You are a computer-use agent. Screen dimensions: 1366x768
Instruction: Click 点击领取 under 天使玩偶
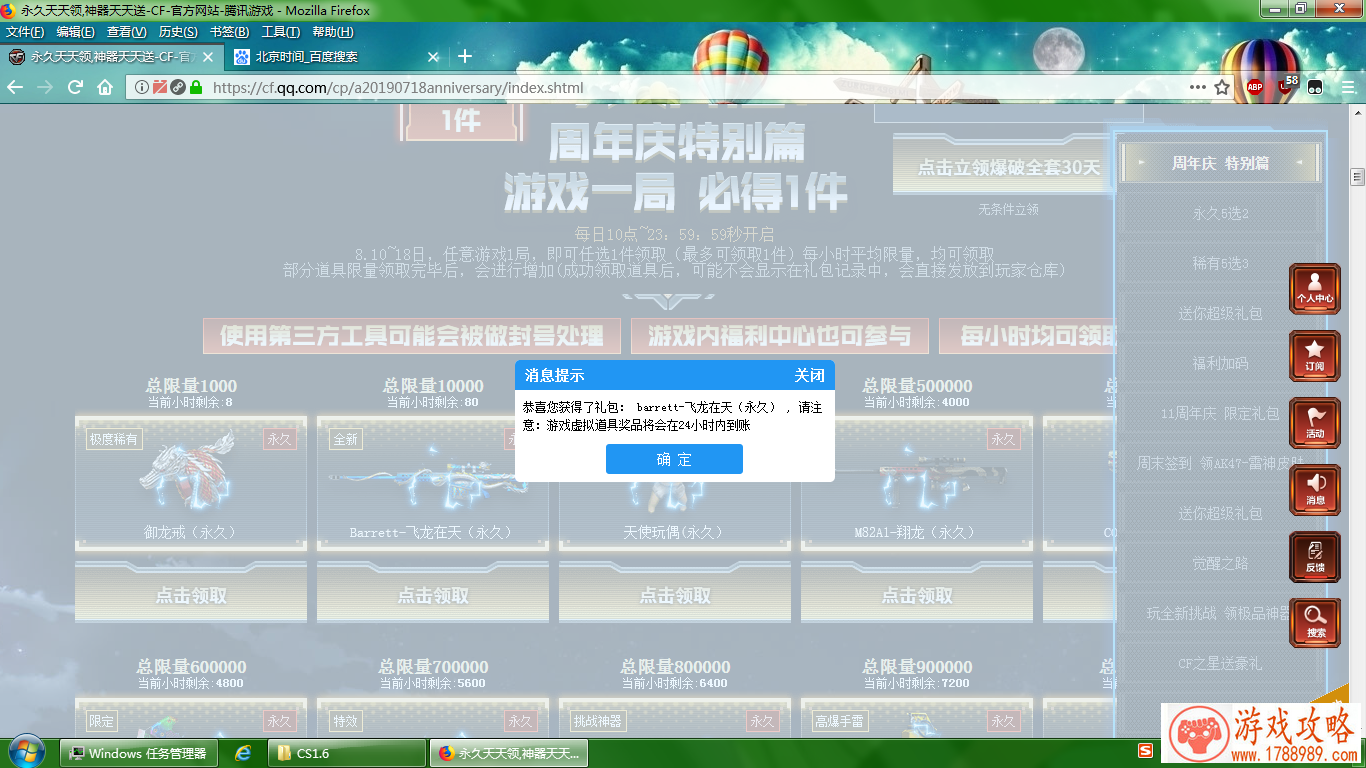coord(675,595)
